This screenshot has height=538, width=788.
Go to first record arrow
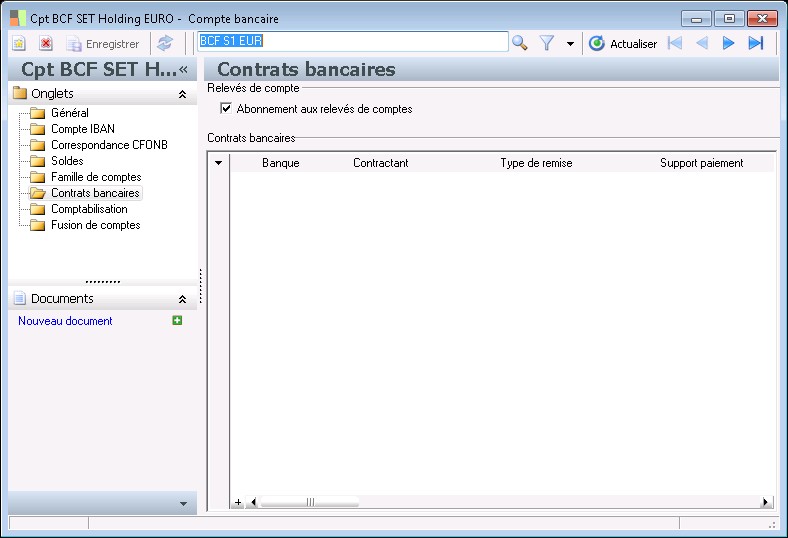(x=675, y=43)
